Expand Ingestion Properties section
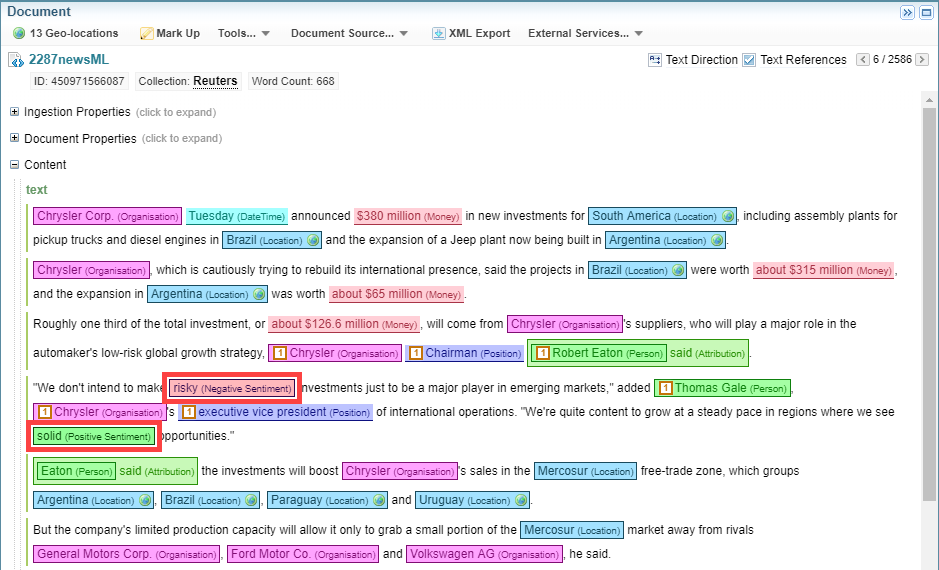This screenshot has height=570, width=939. (x=15, y=112)
